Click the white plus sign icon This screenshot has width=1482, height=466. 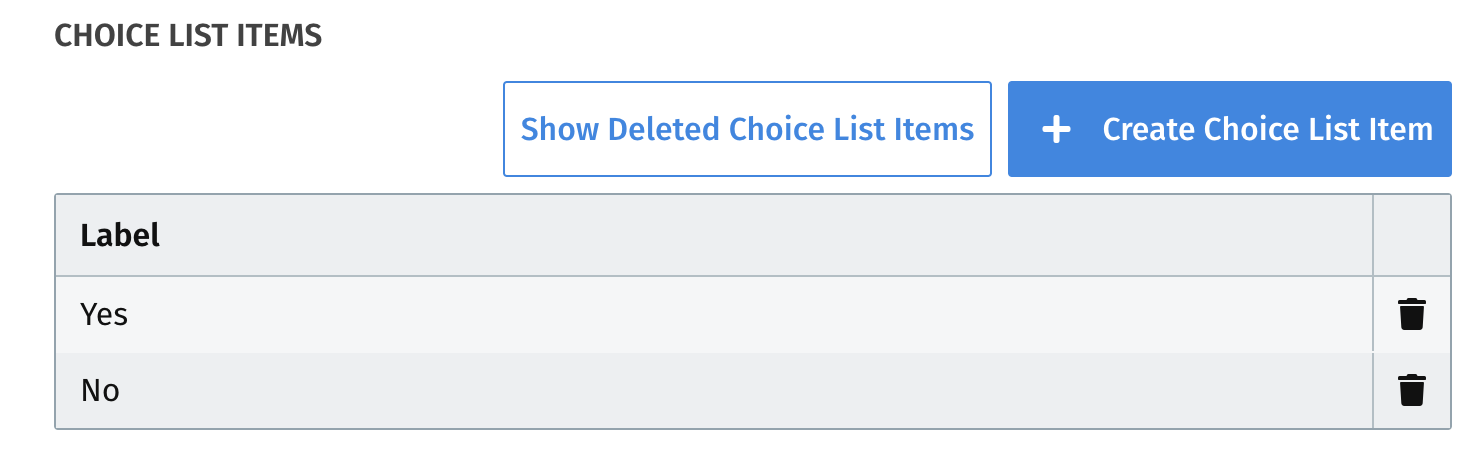click(1056, 129)
